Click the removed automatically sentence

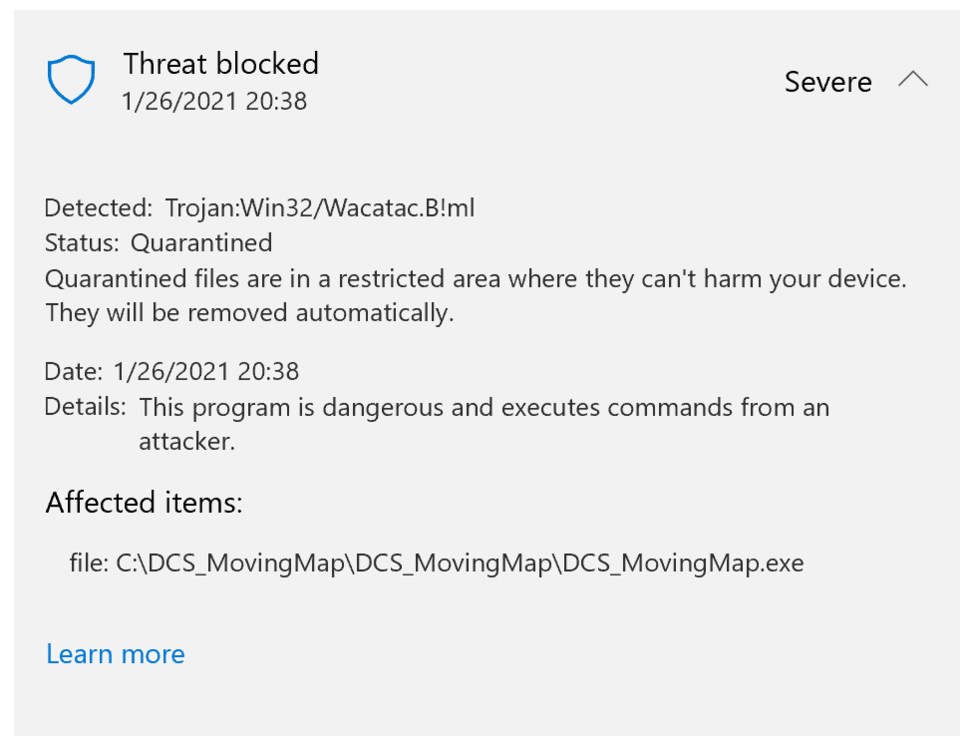249,313
